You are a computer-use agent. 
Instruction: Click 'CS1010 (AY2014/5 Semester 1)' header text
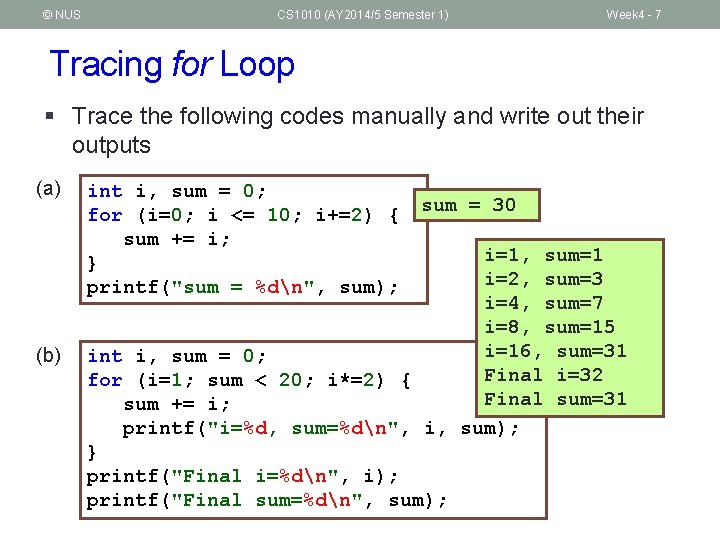363,15
